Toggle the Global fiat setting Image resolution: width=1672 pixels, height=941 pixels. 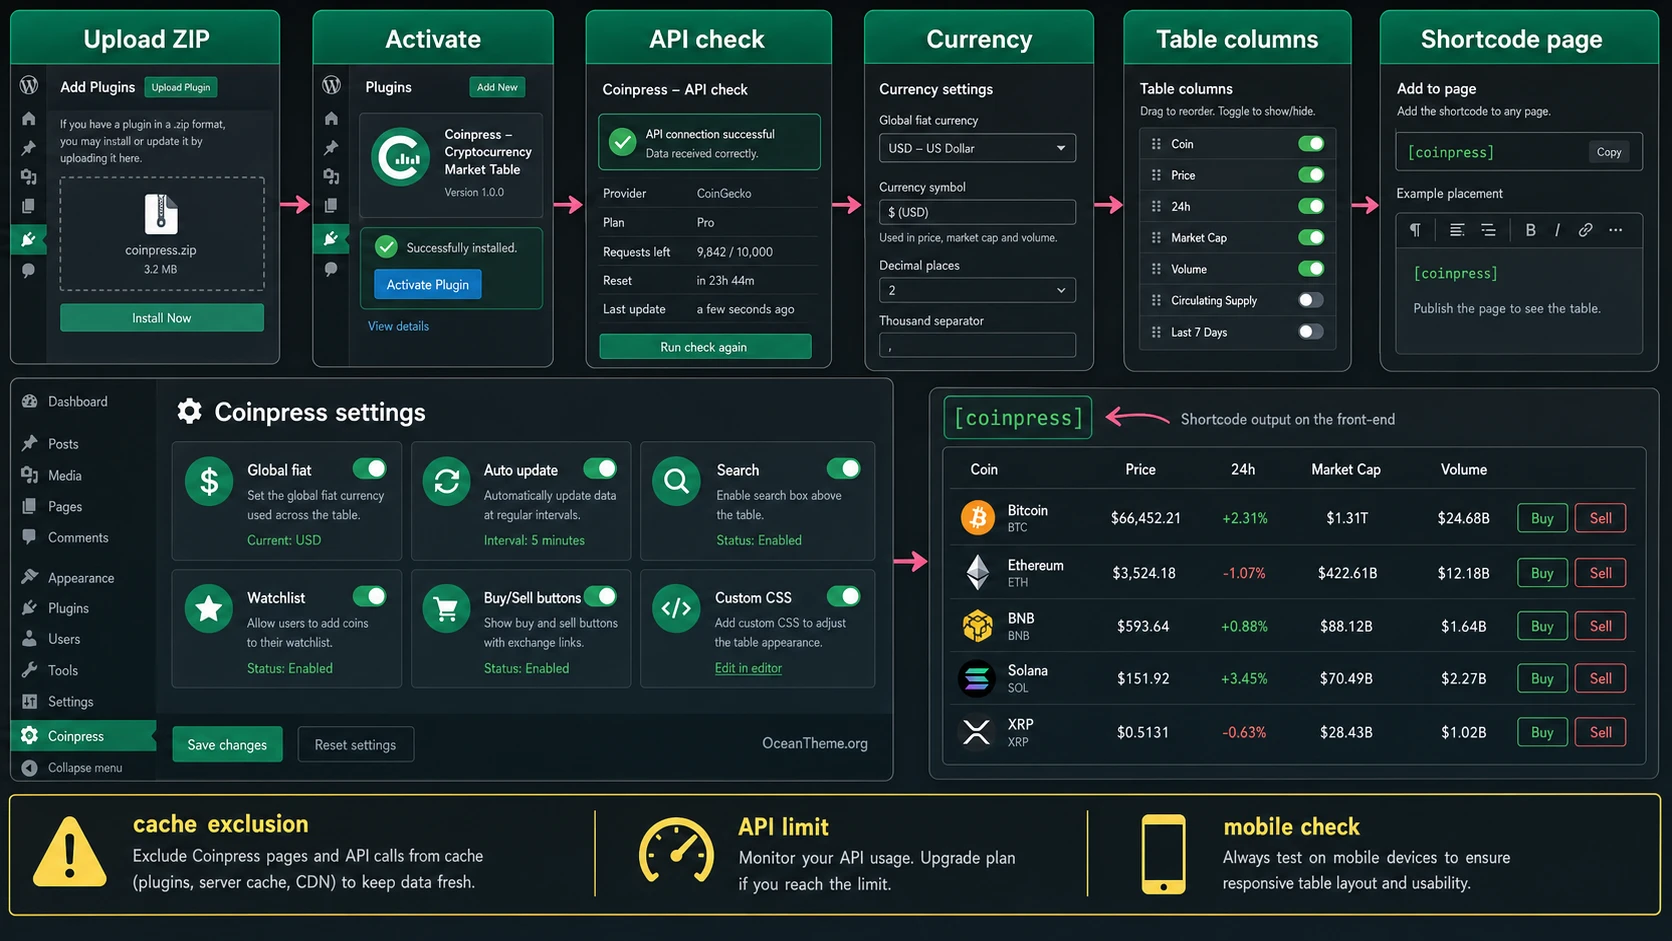[370, 468]
